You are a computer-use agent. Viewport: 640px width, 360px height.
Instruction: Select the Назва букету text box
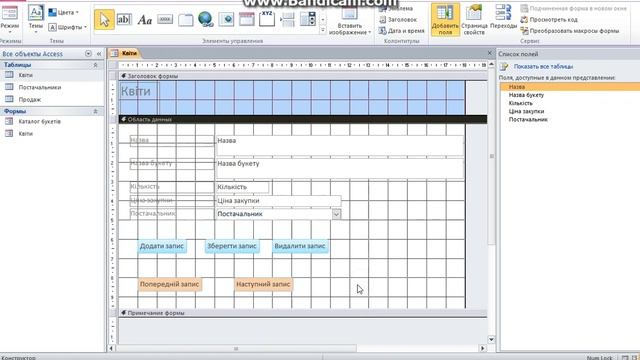click(x=340, y=169)
